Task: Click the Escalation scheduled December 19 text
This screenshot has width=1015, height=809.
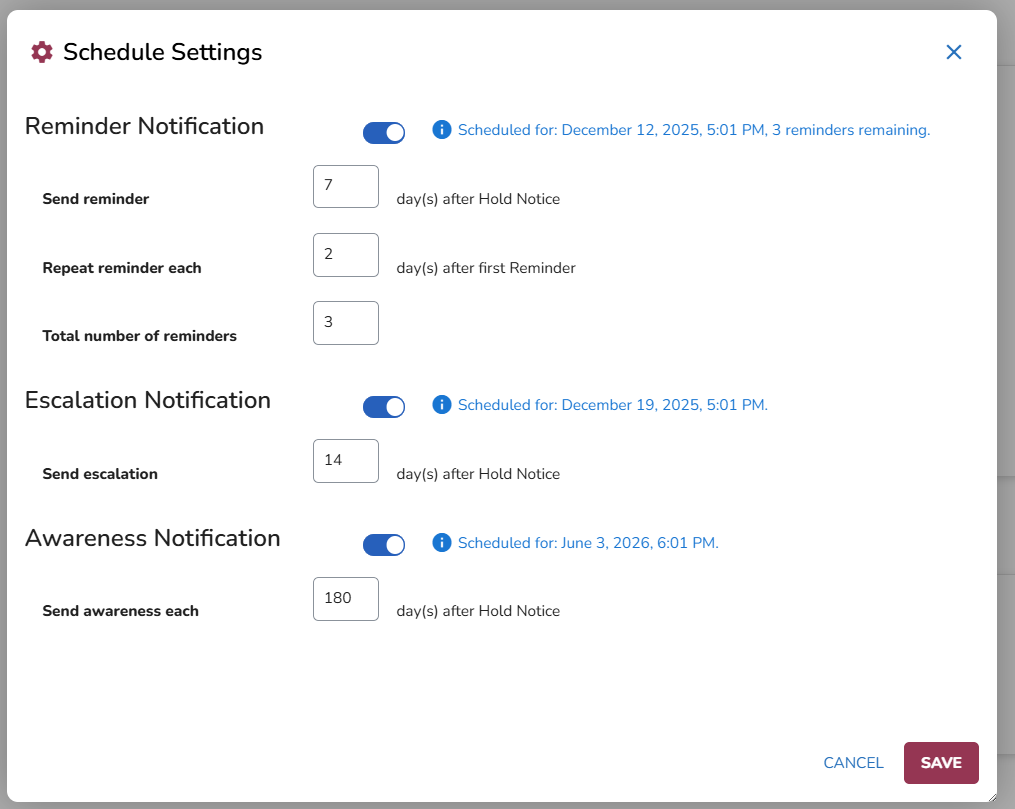Action: 612,405
